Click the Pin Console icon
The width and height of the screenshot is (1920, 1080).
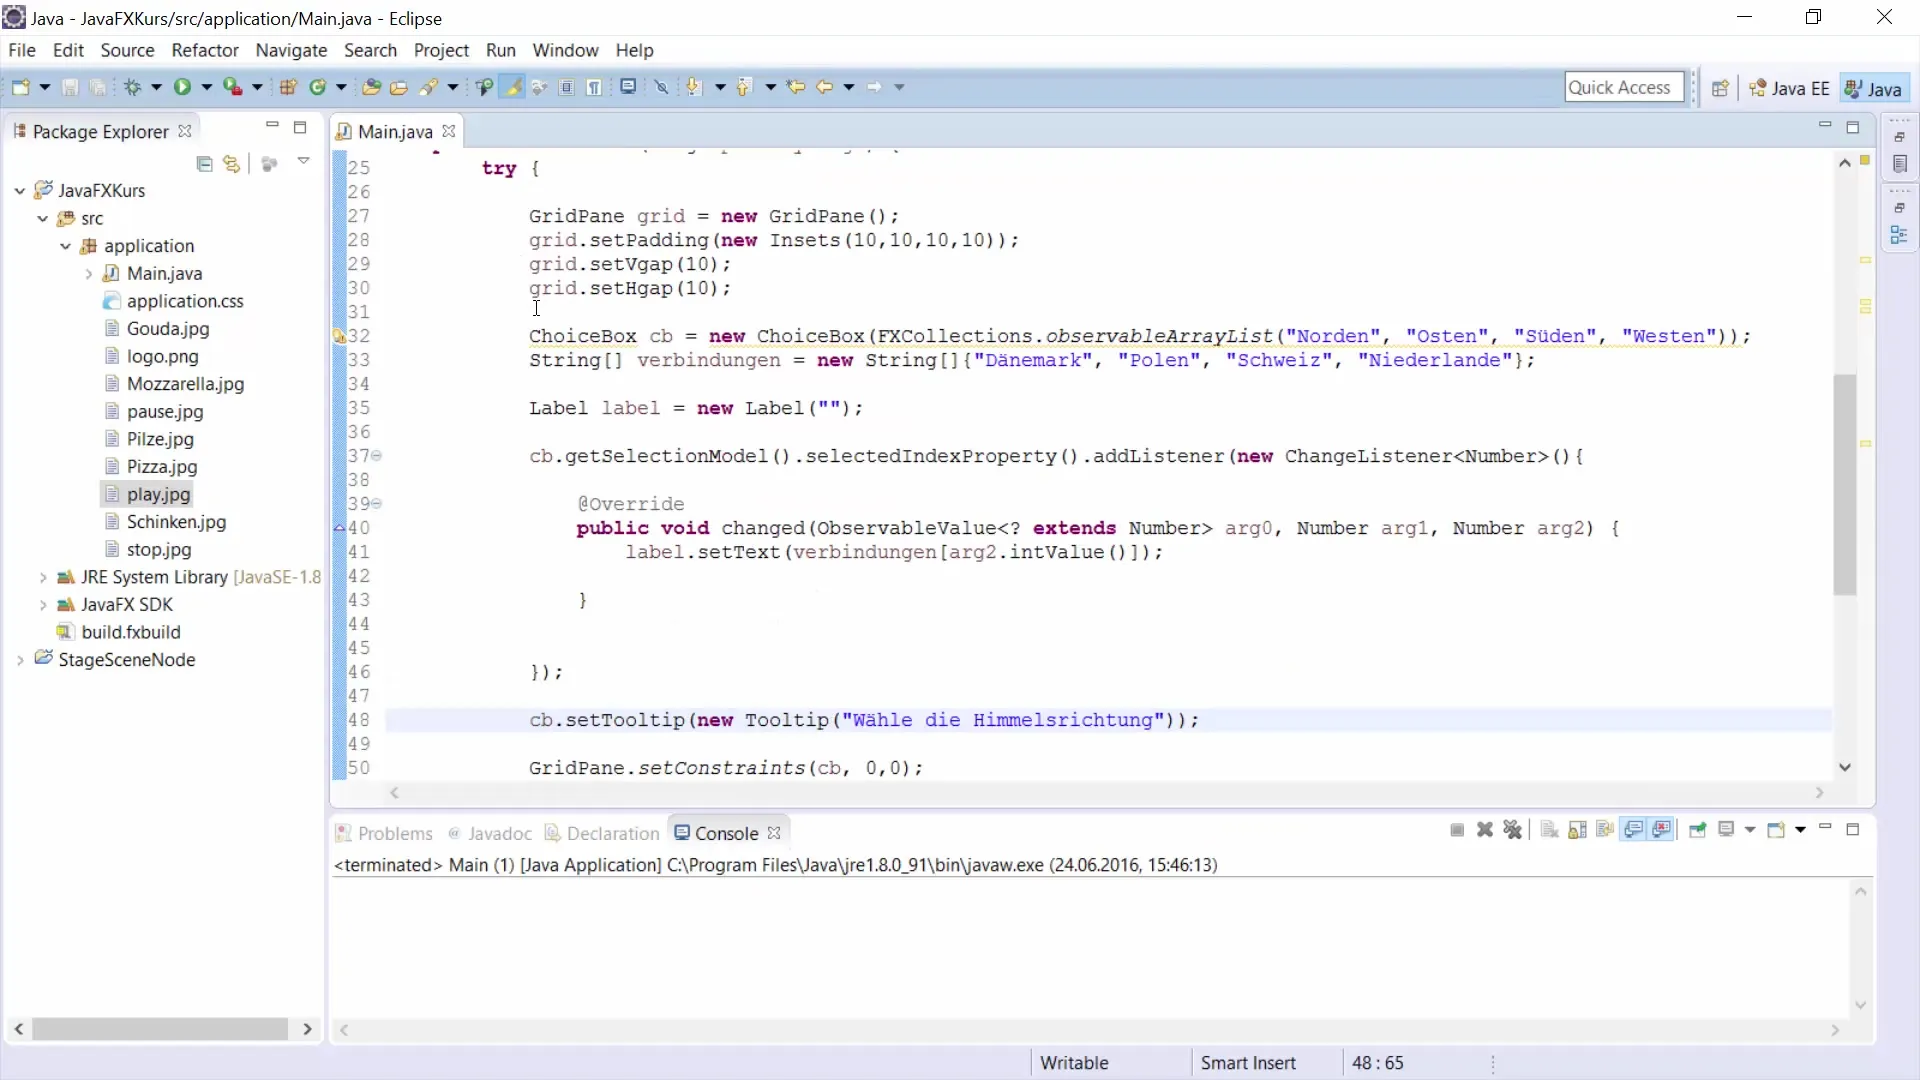click(1697, 830)
